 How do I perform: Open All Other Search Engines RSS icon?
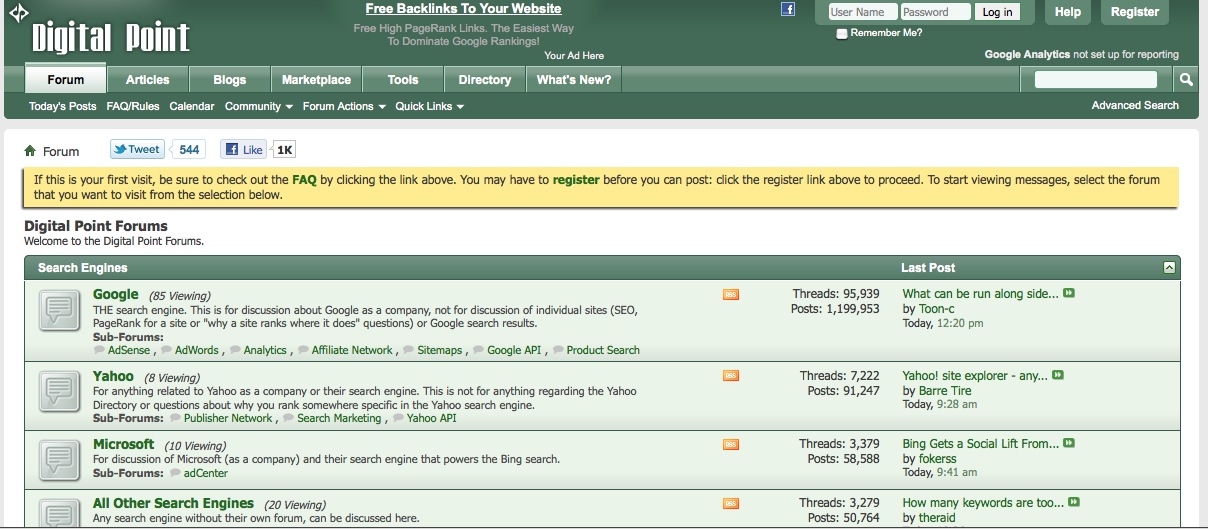730,503
